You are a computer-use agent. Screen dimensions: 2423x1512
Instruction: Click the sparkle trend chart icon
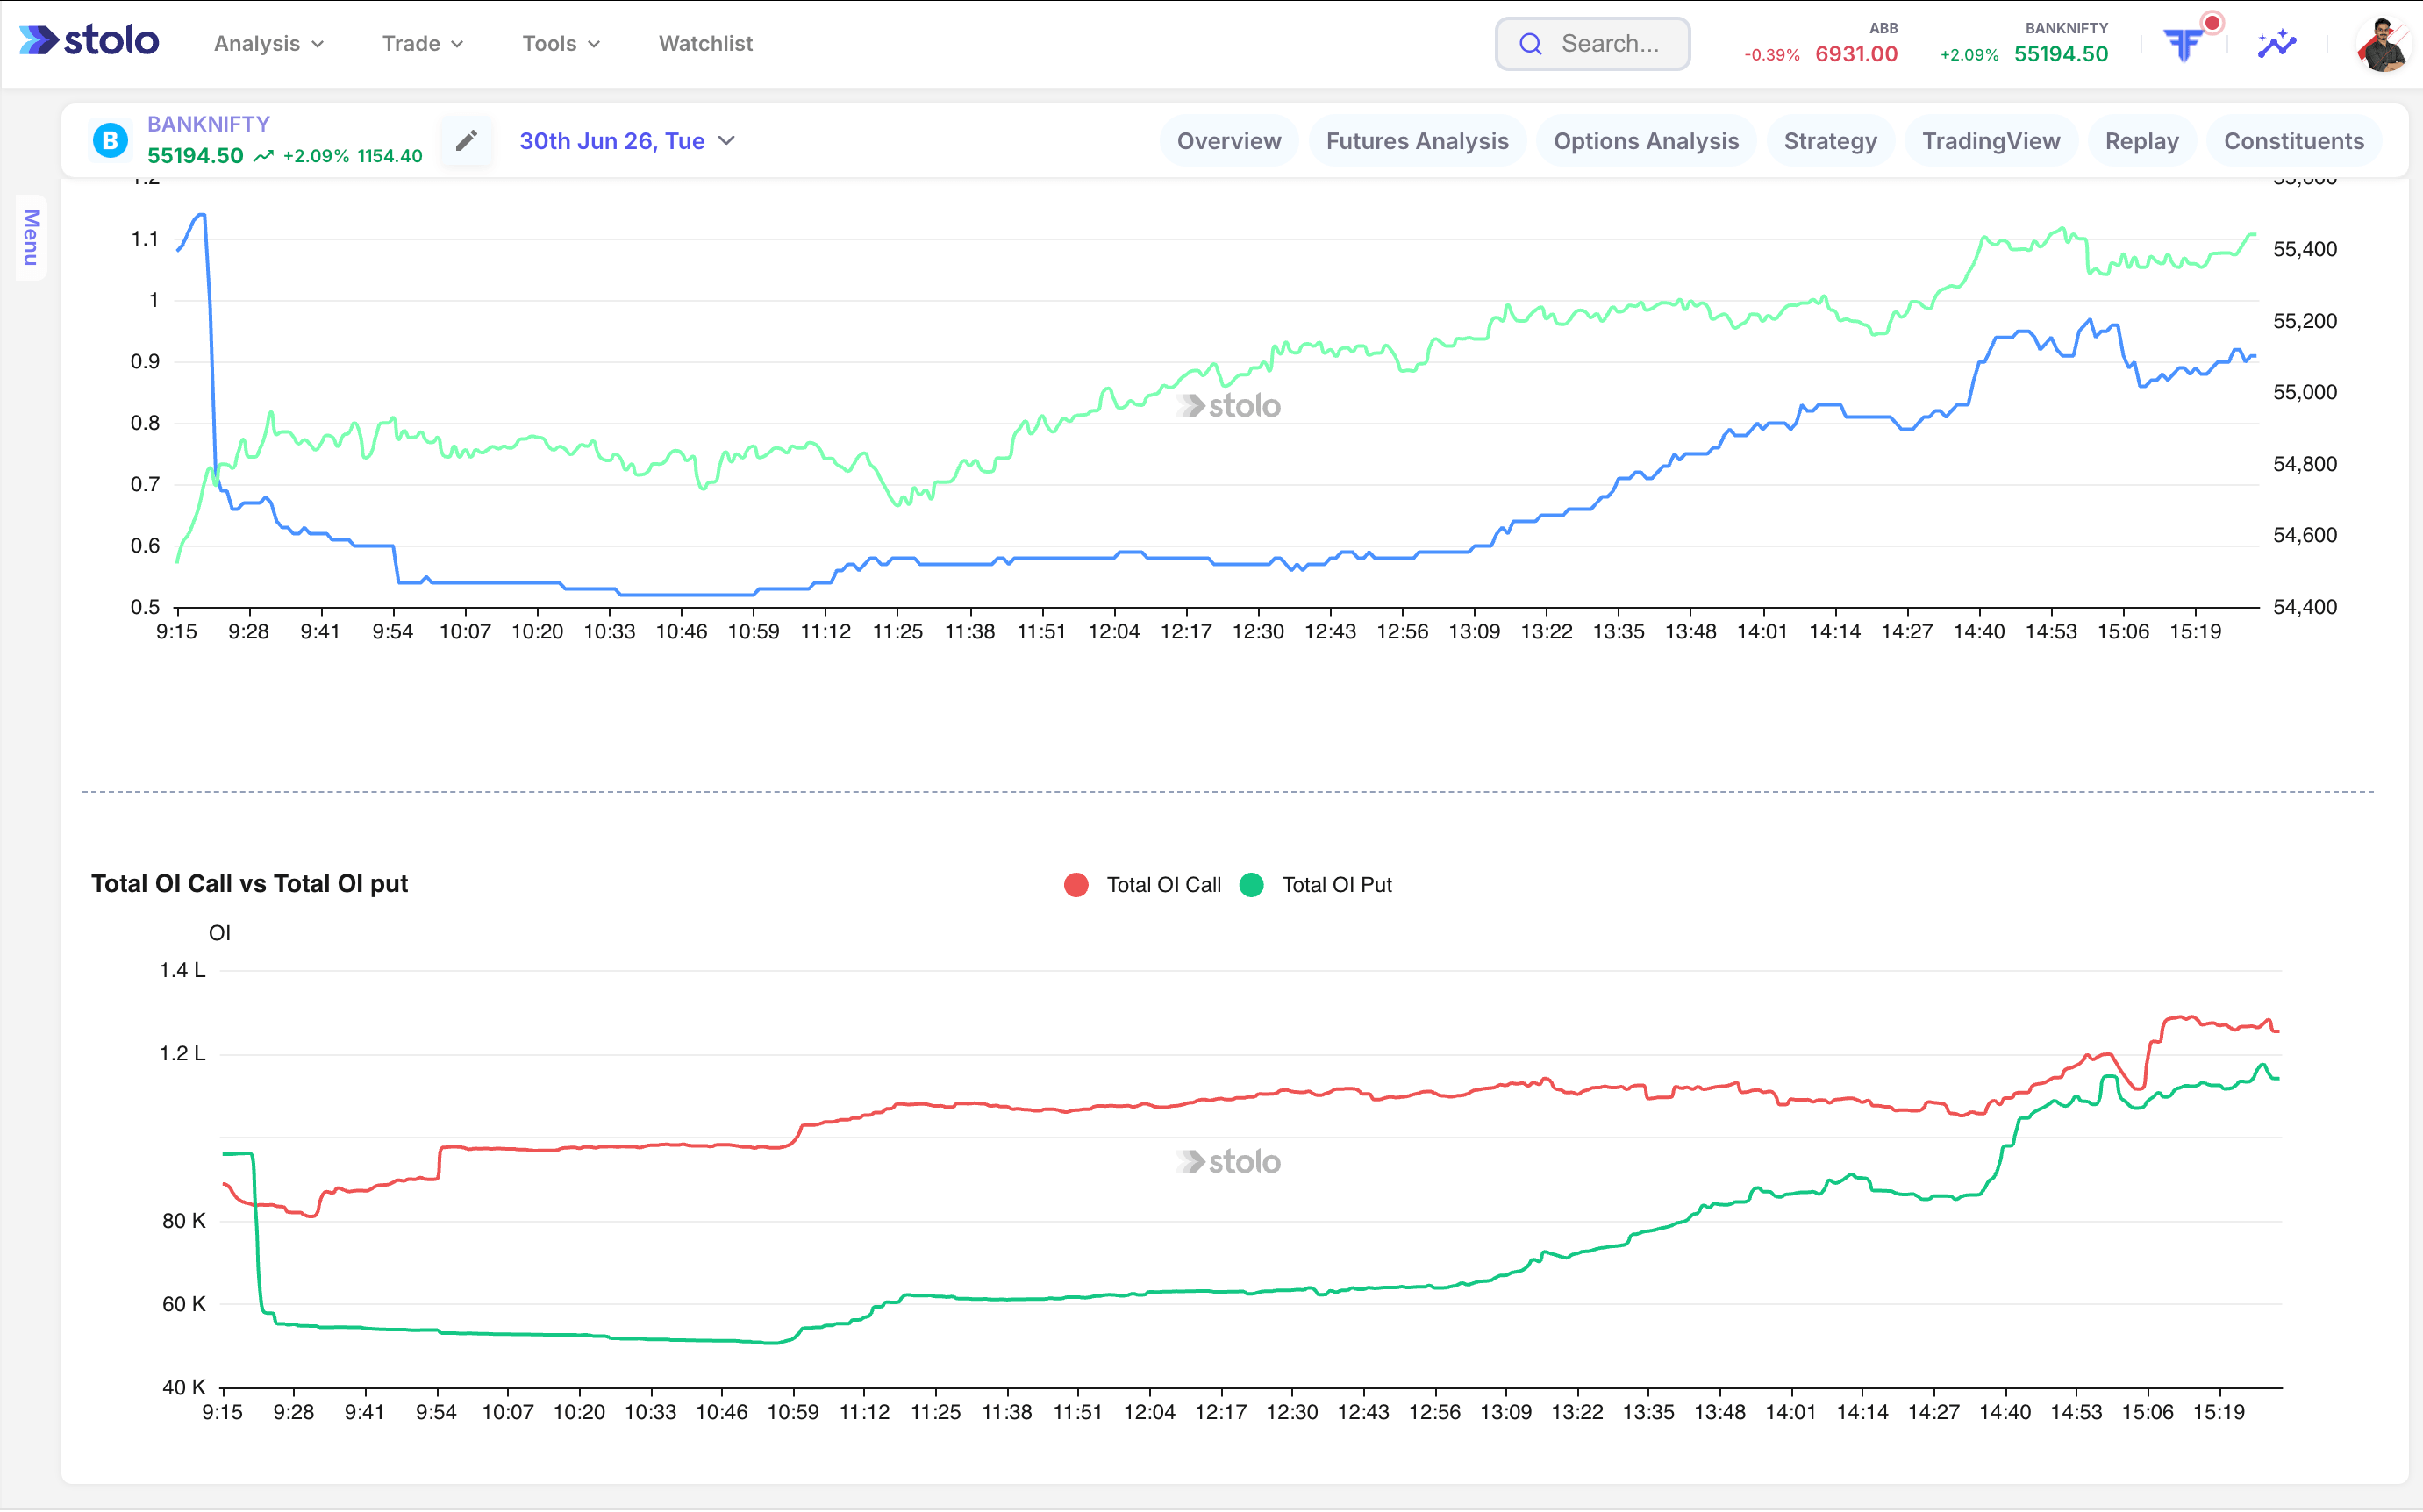tap(2276, 43)
